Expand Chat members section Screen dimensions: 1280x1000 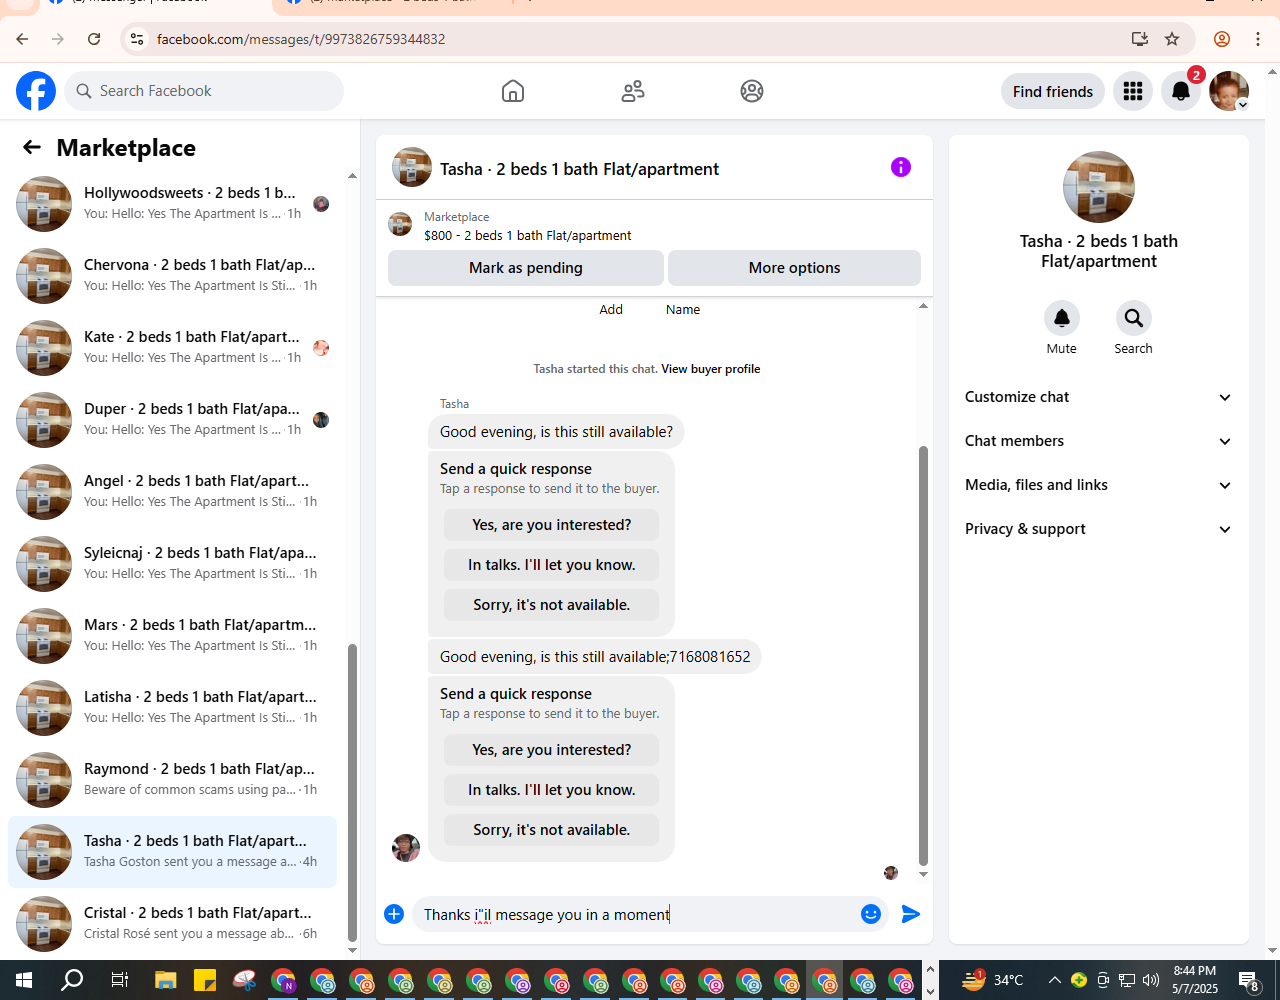click(1099, 441)
